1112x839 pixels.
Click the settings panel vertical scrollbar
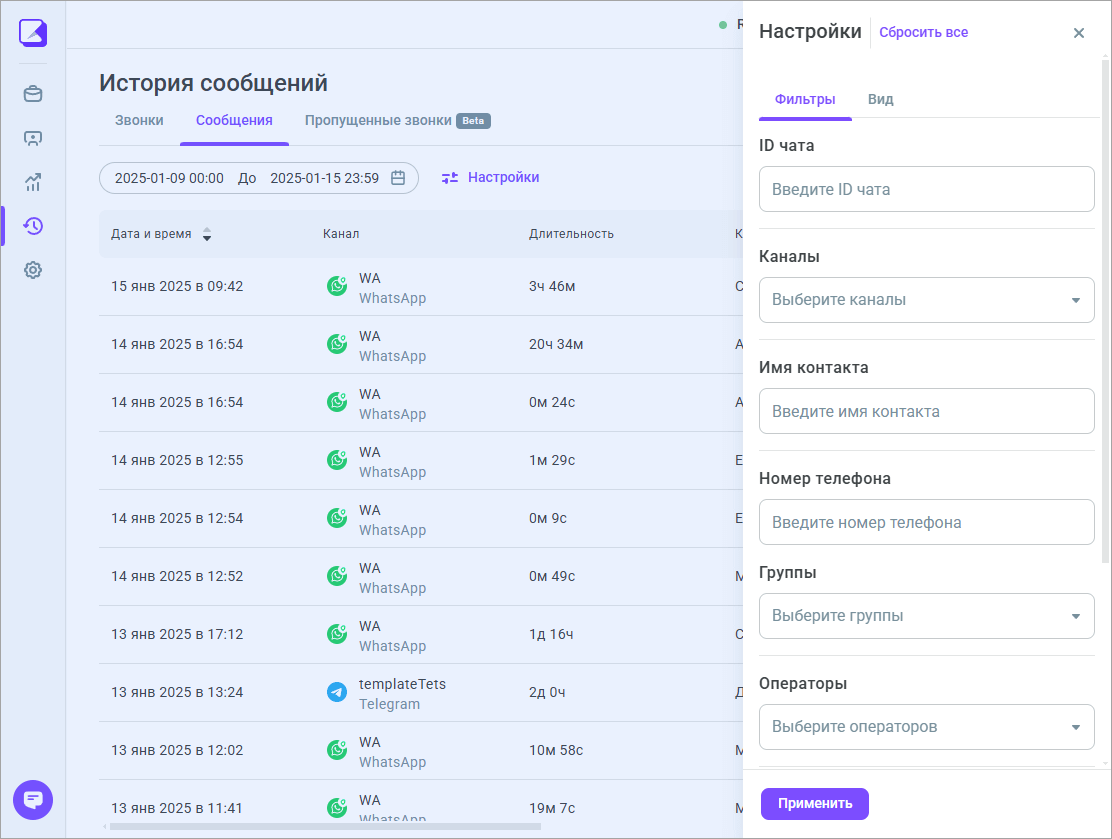coord(1105,312)
